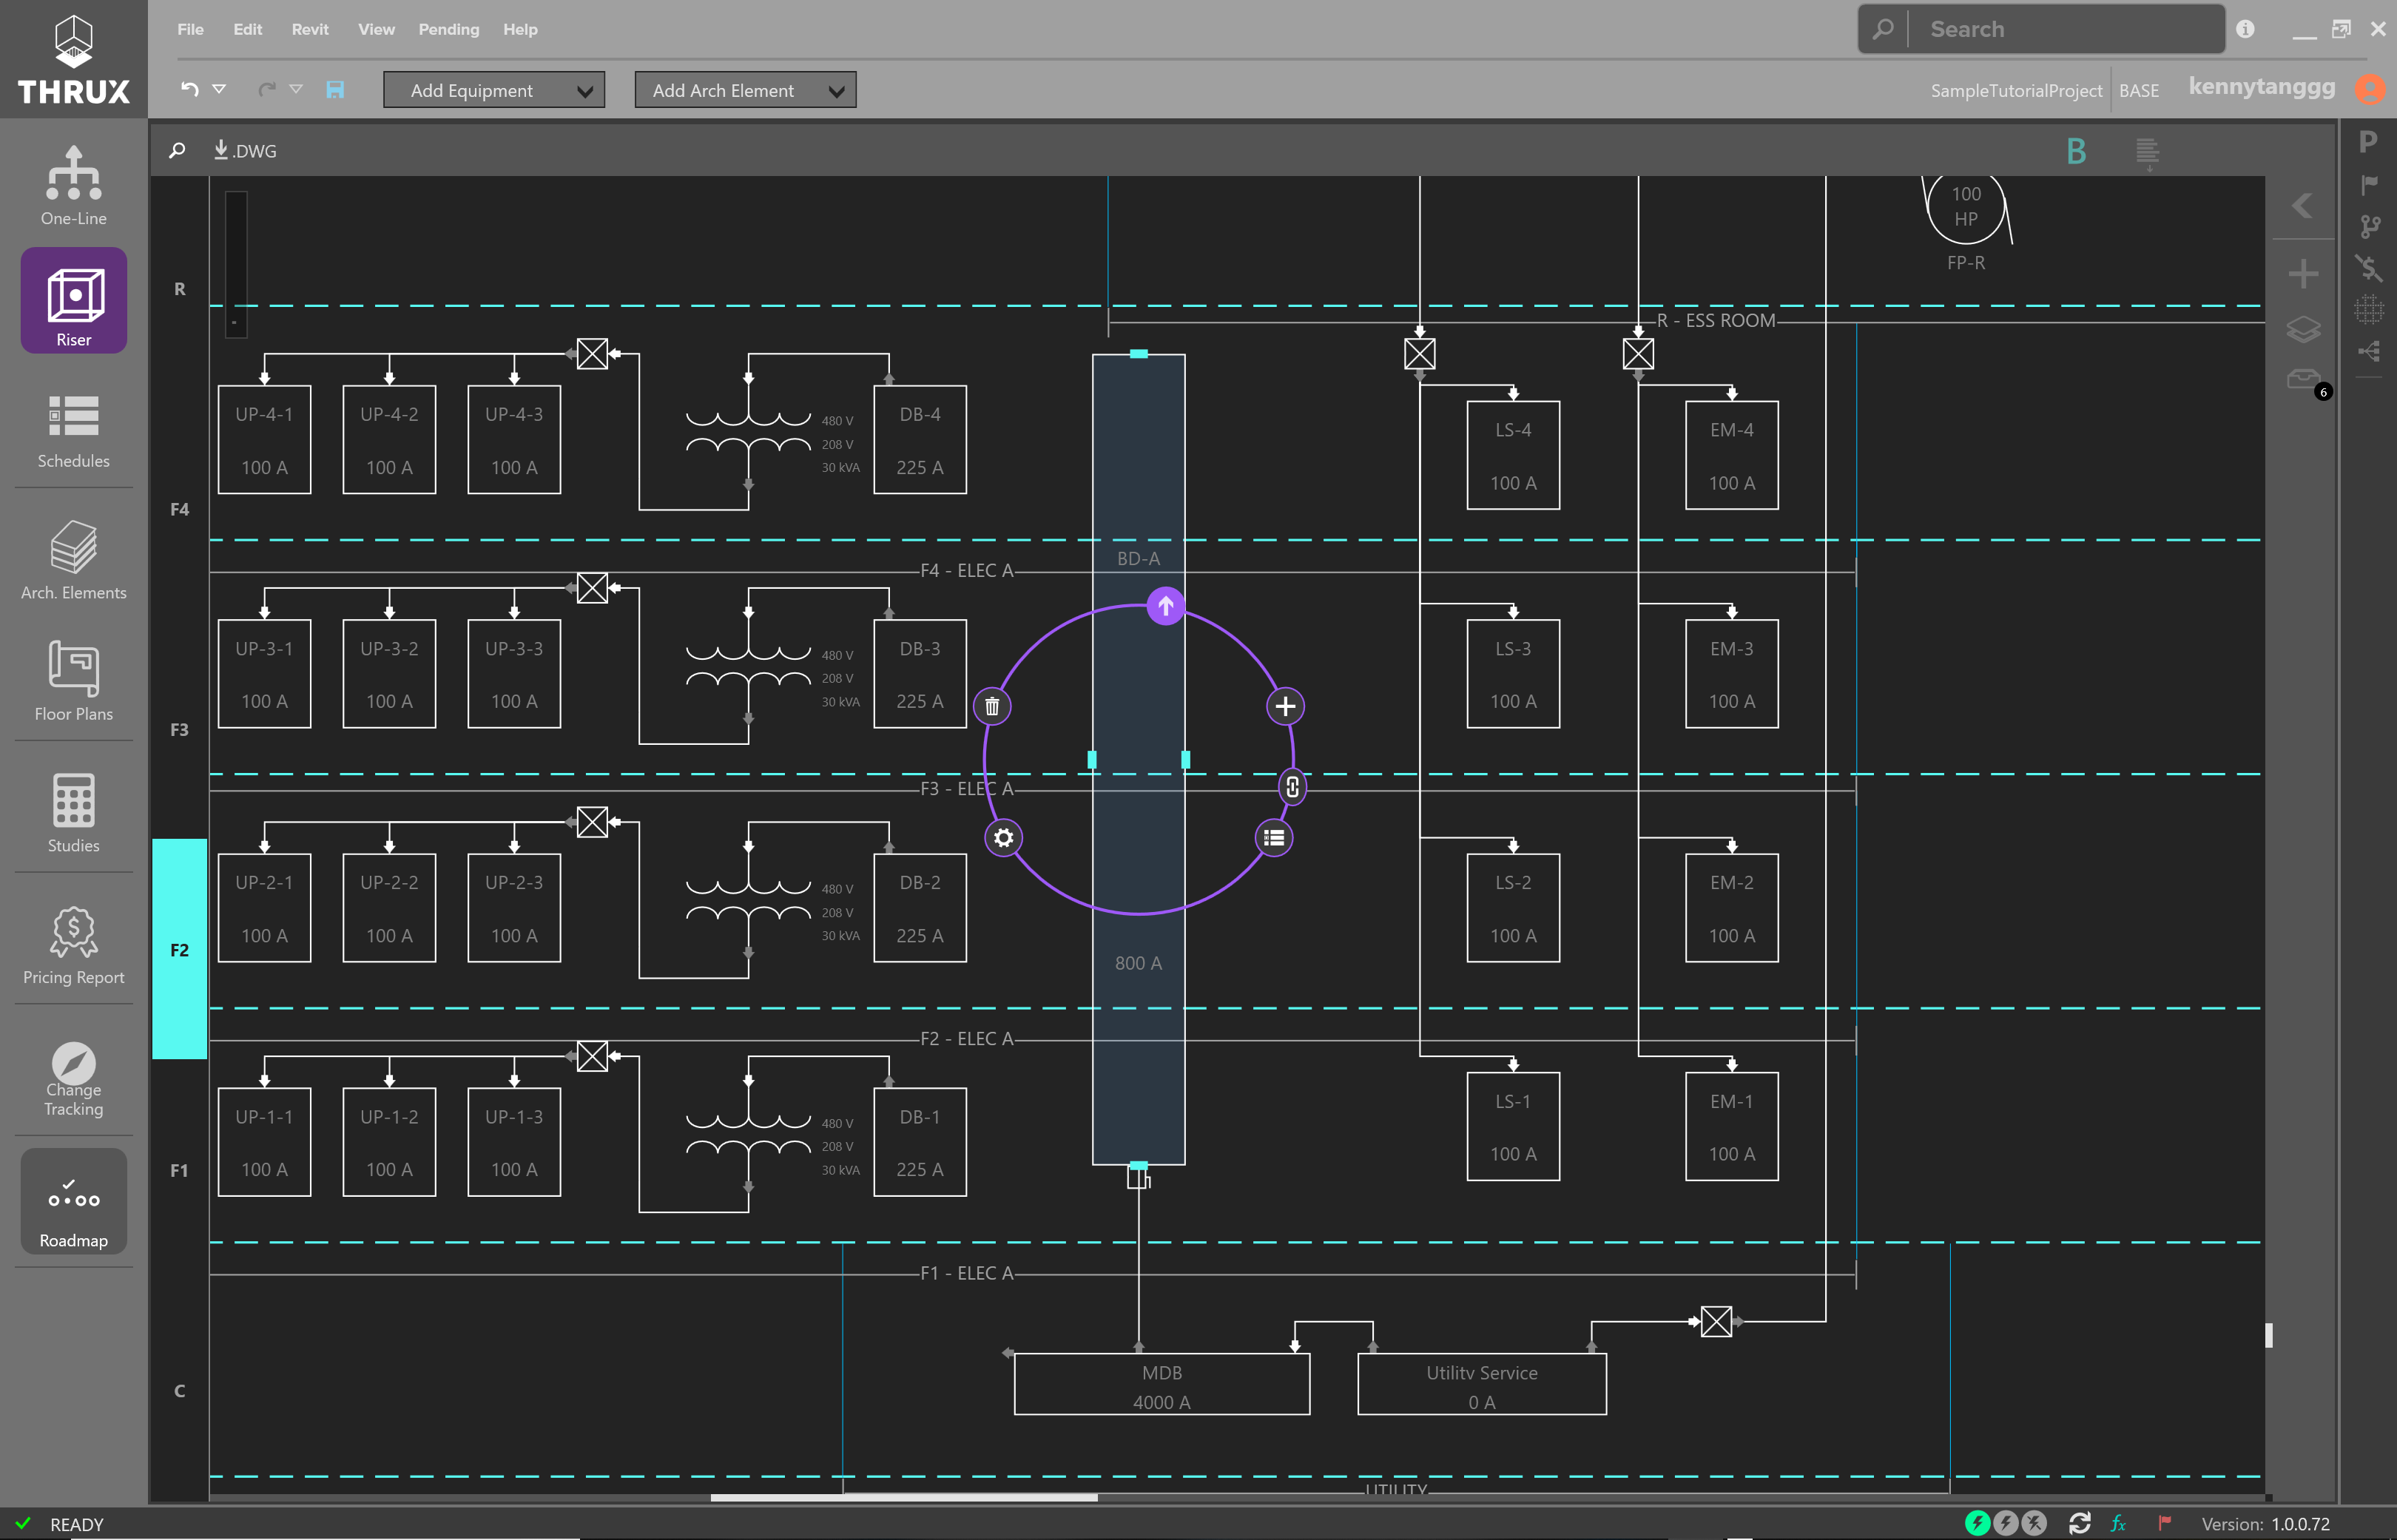
Task: Open the Help menu
Action: [520, 29]
